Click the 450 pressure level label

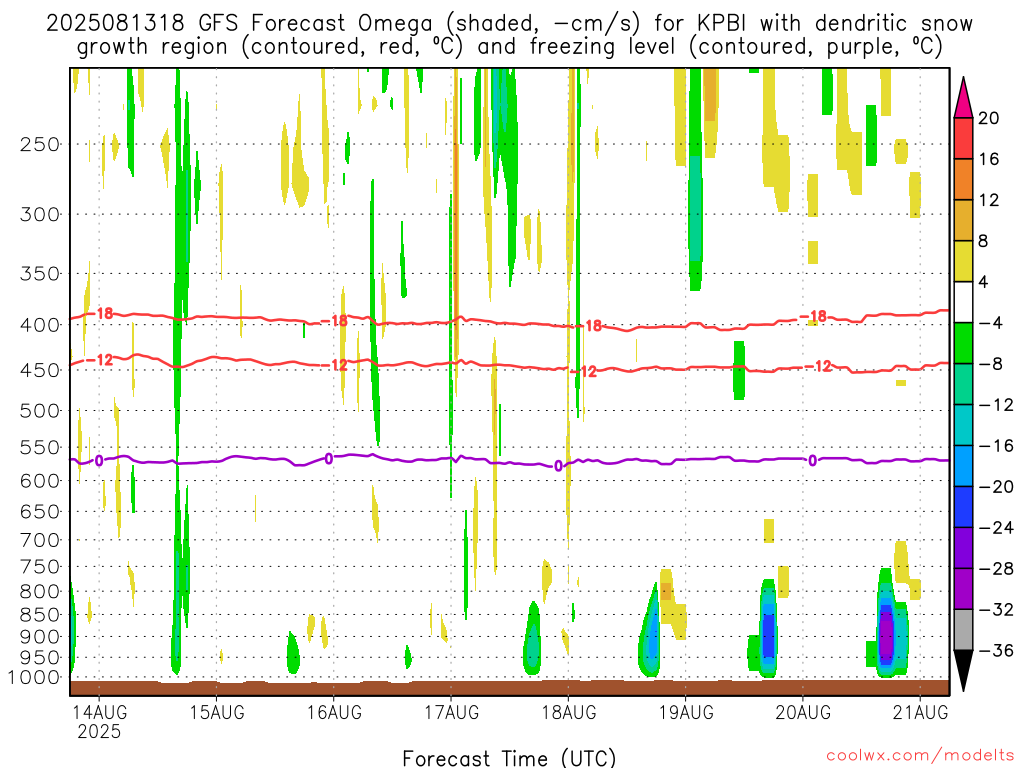pos(40,370)
